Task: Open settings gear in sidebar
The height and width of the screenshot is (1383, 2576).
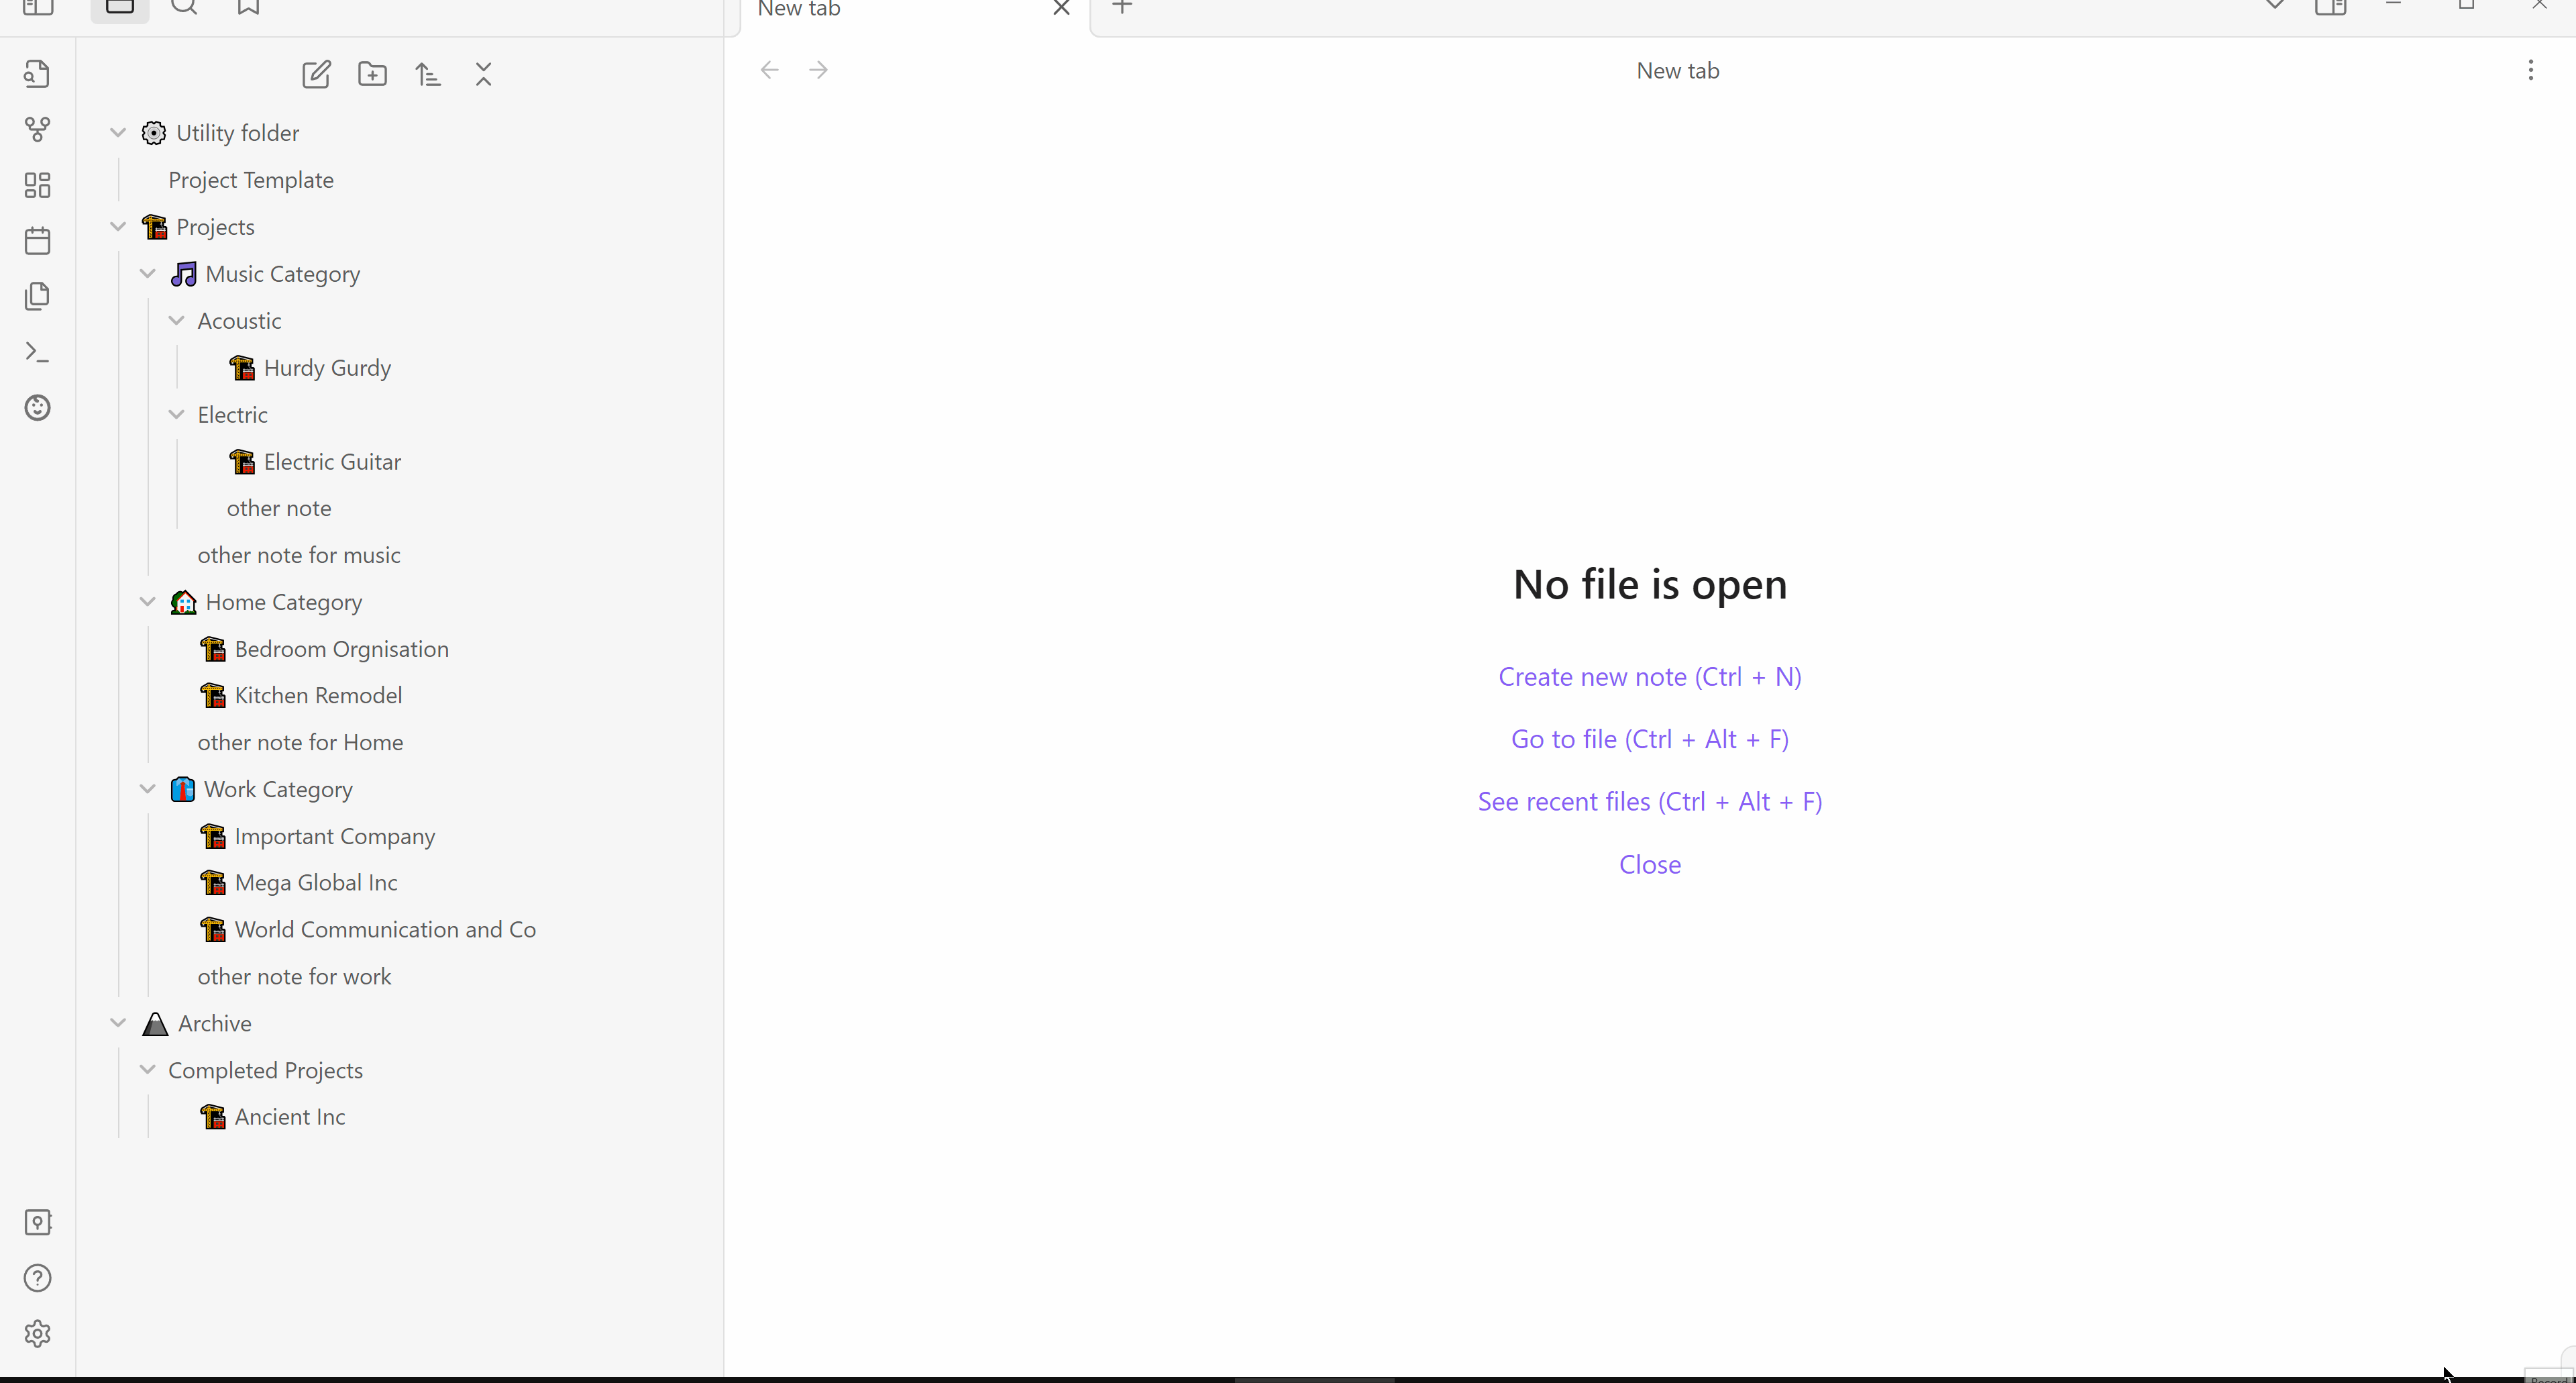Action: point(37,1333)
